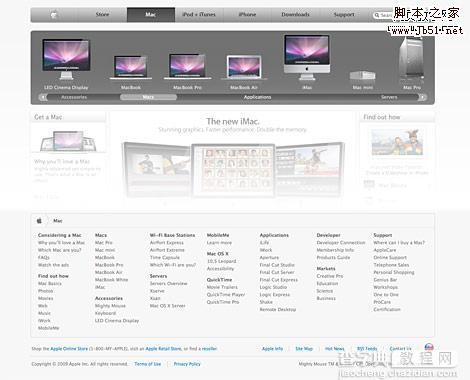Image resolution: width=470 pixels, height=380 pixels.
Task: Open the Time Capsule link
Action: (x=165, y=258)
